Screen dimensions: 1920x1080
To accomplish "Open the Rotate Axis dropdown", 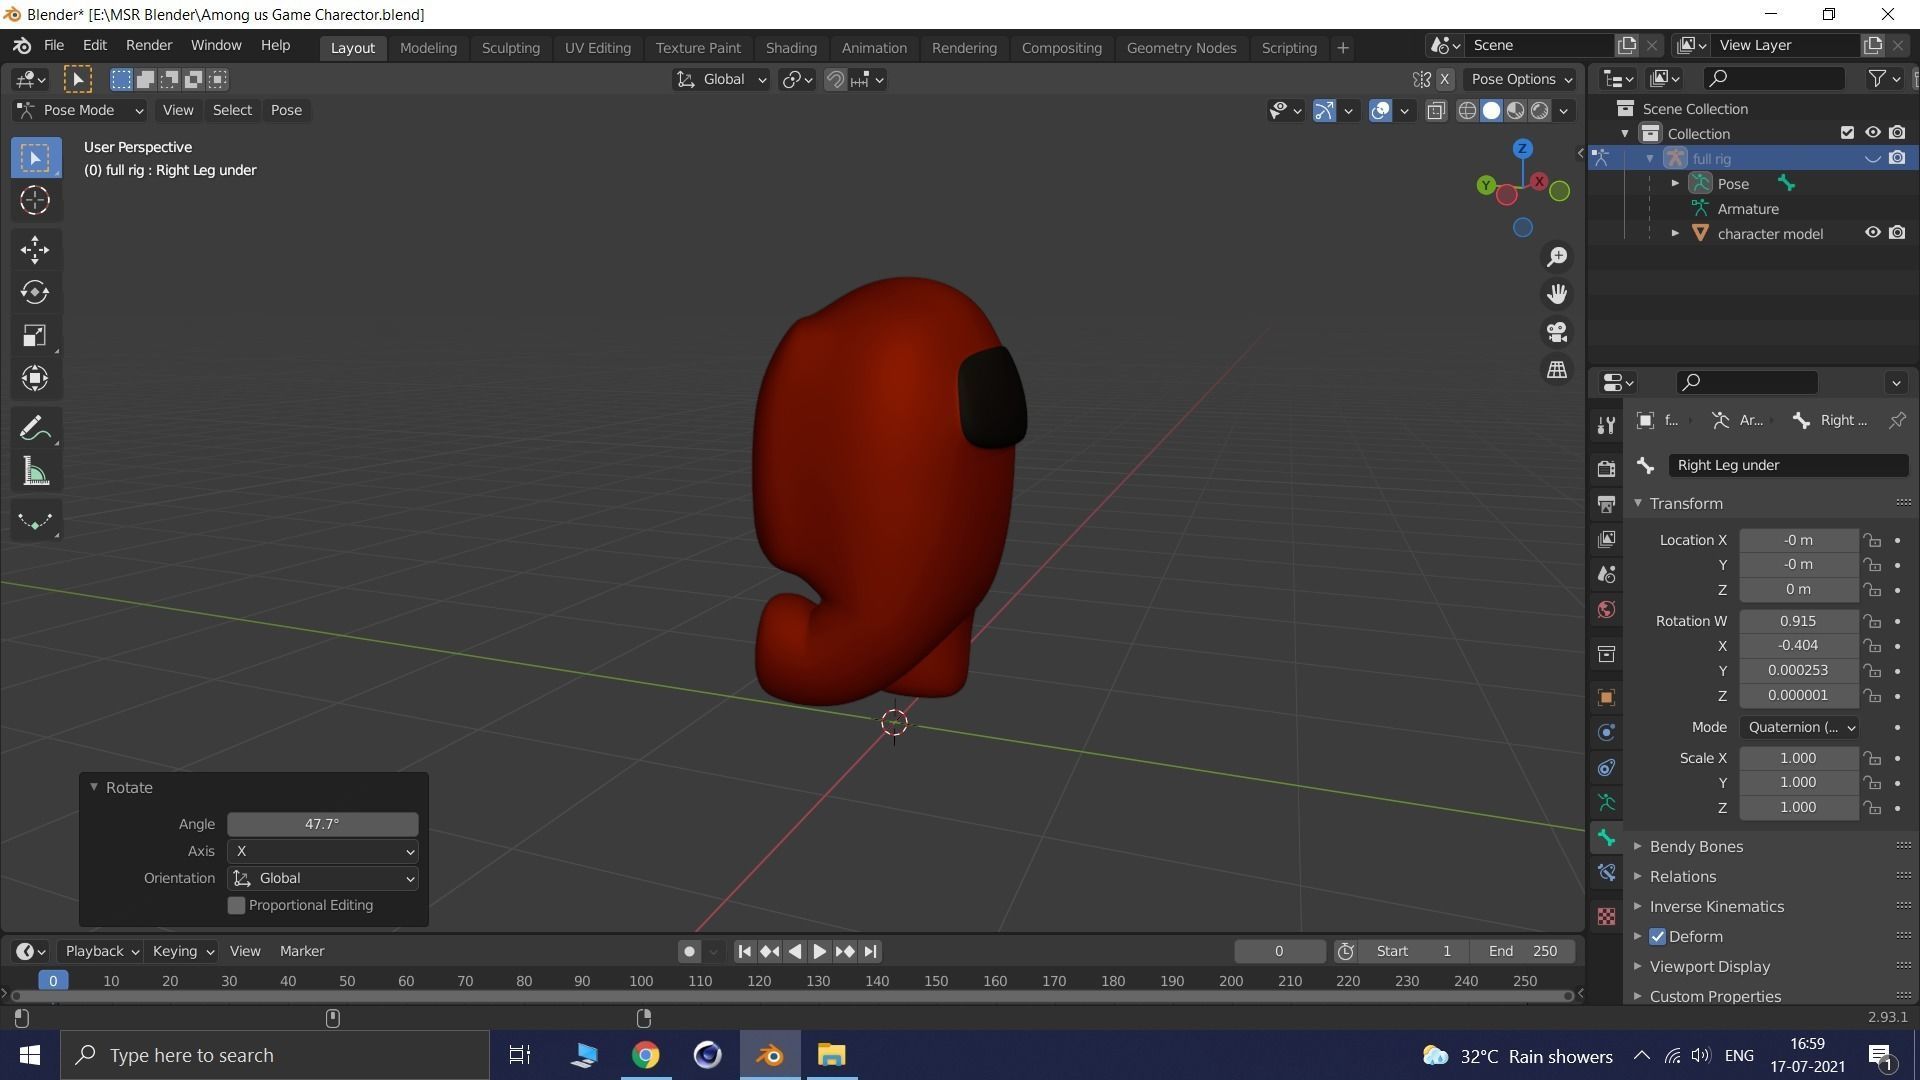I will tap(322, 851).
